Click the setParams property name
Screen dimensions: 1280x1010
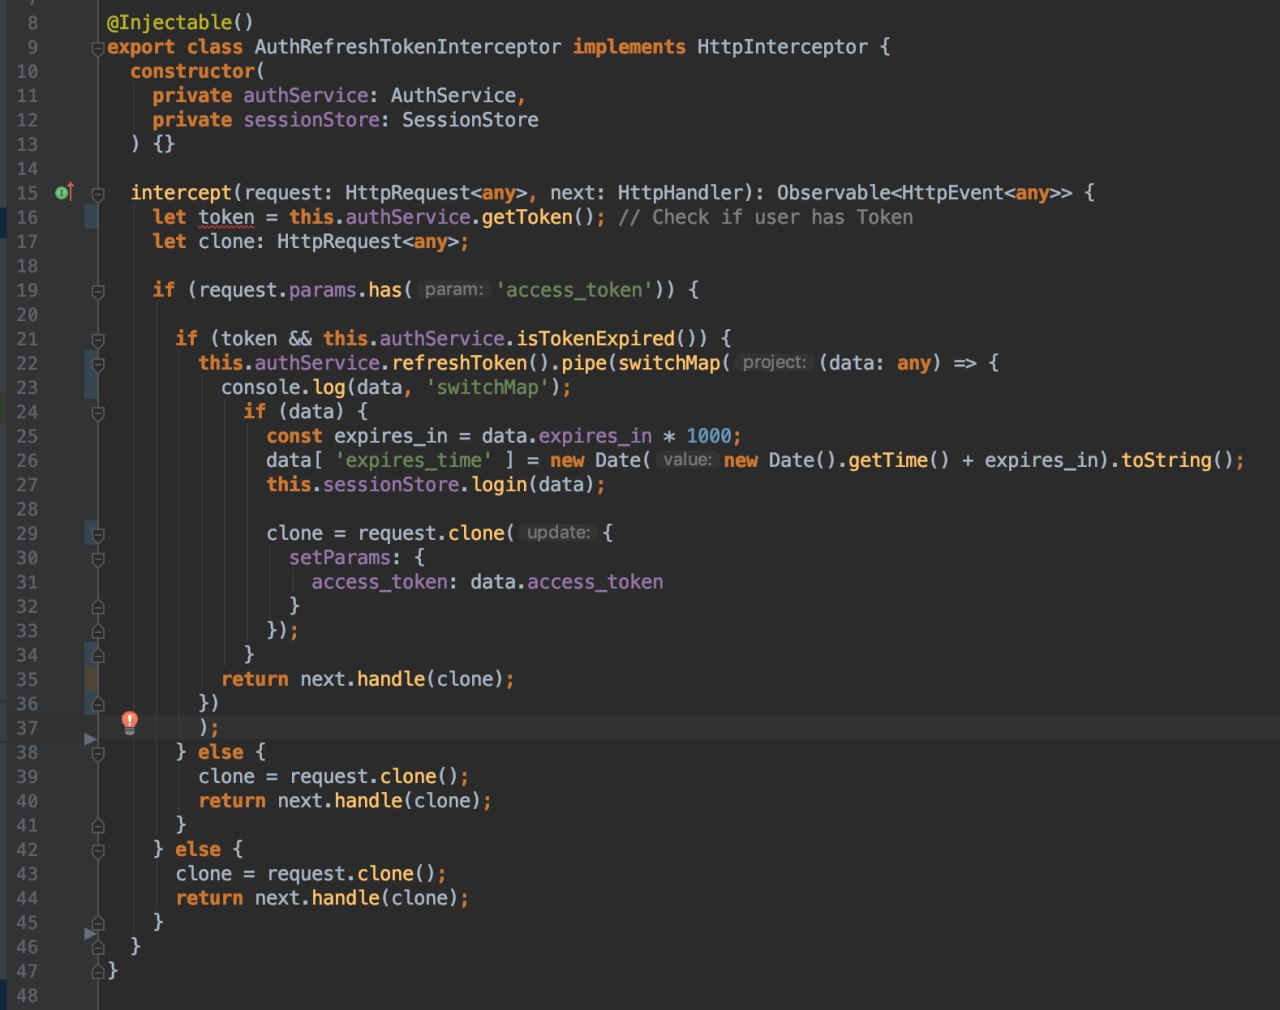[x=339, y=558]
